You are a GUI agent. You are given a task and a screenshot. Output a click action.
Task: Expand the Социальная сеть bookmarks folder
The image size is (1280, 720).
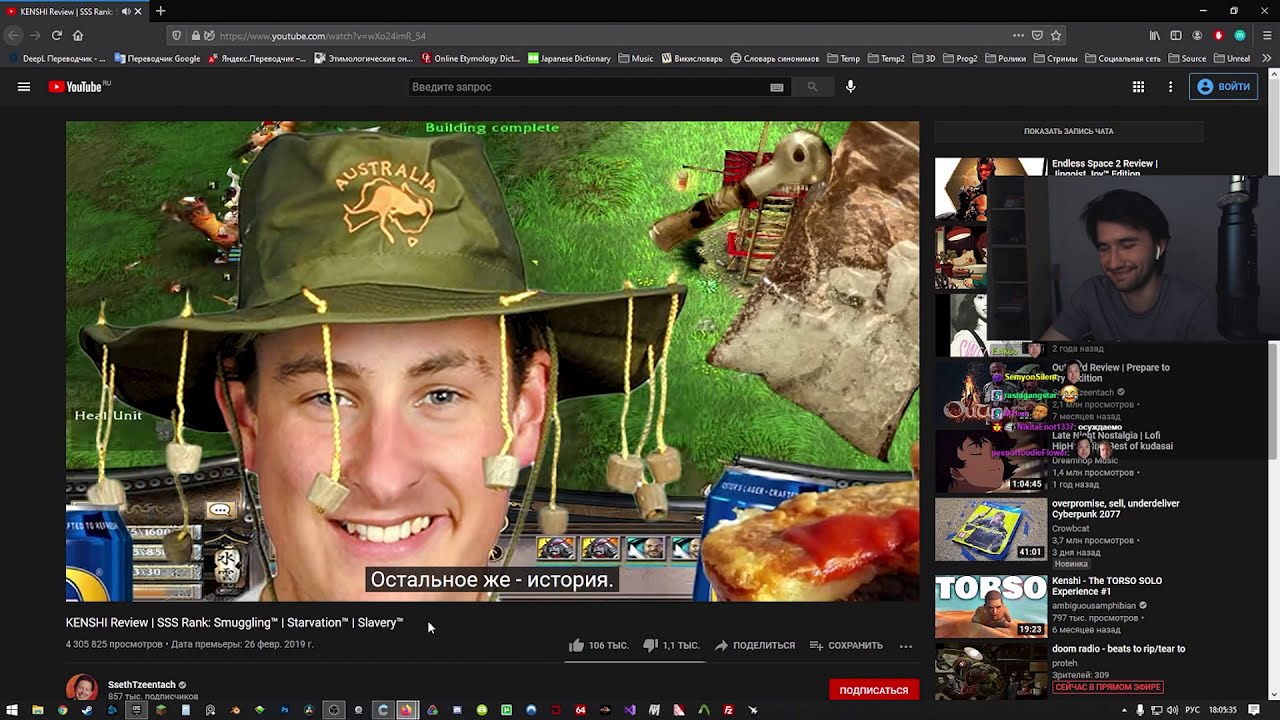pyautogui.click(x=1123, y=58)
